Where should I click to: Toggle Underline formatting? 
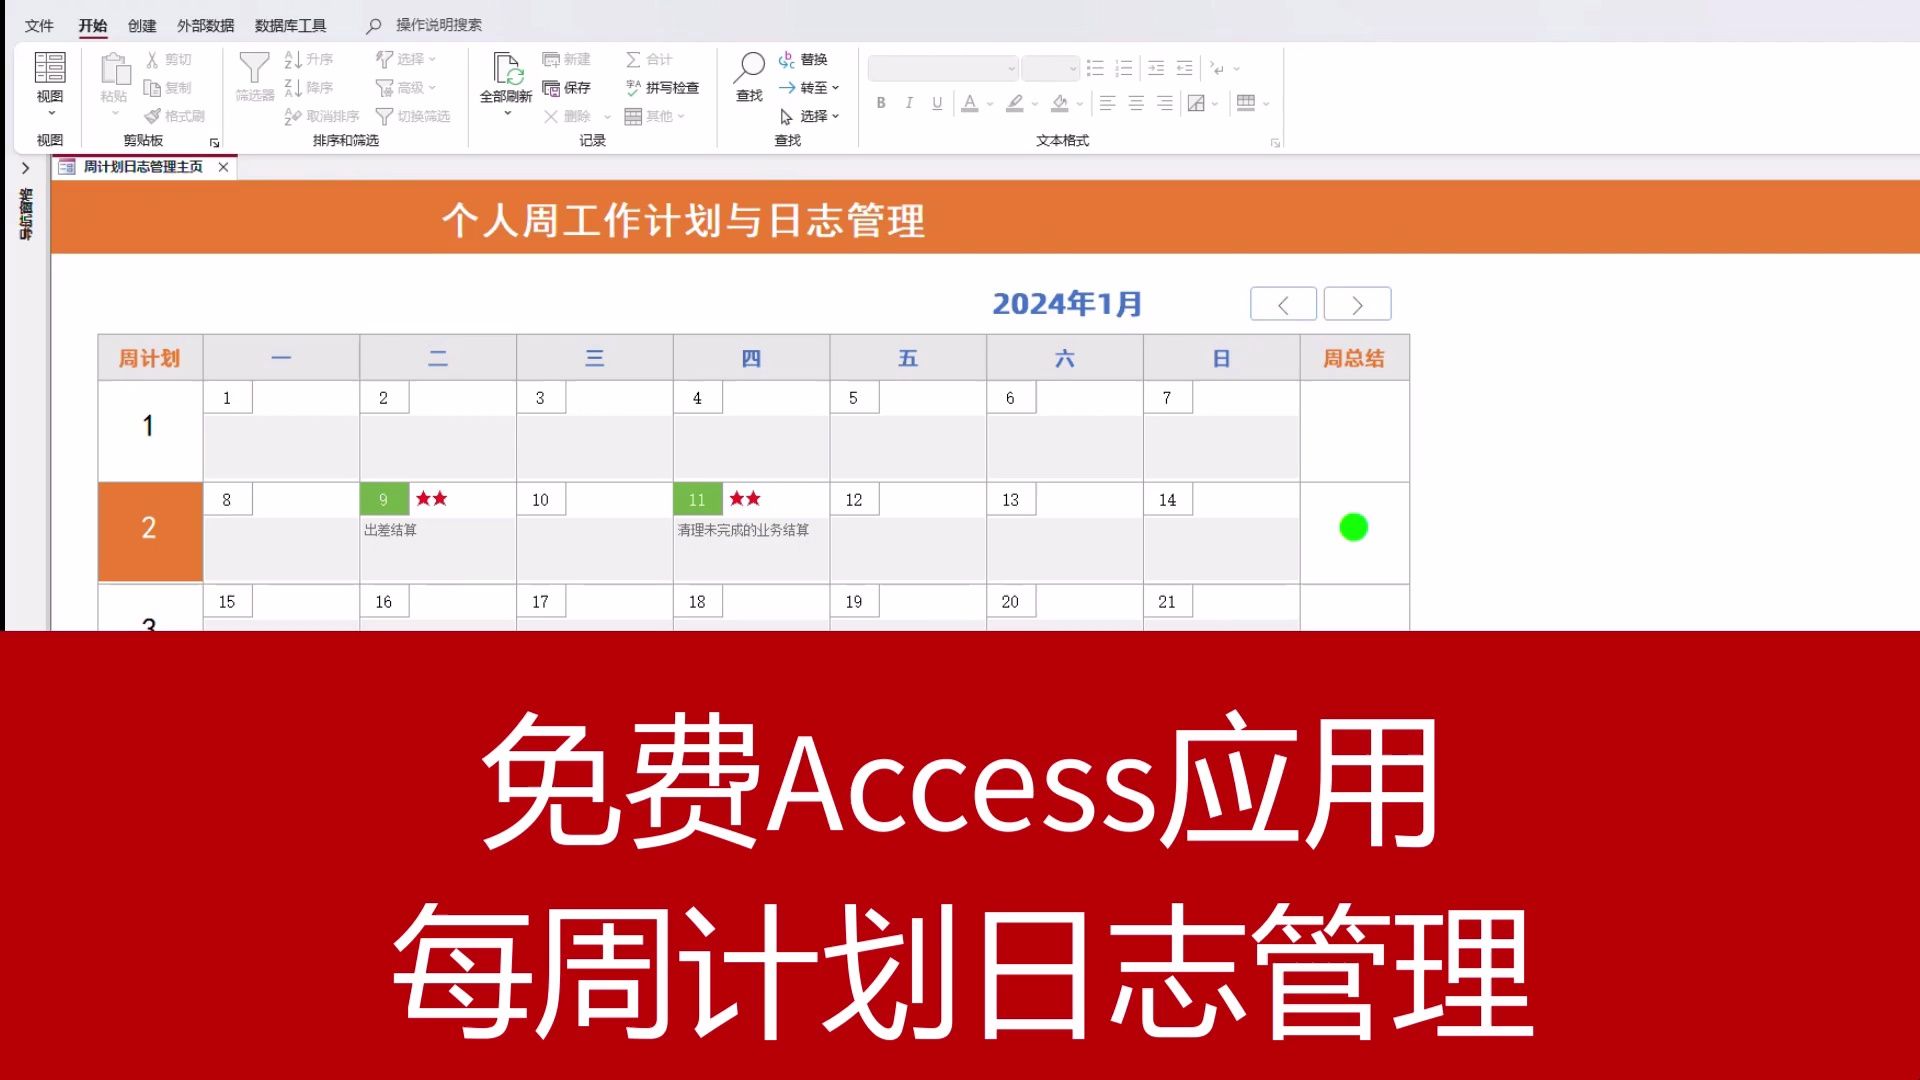pyautogui.click(x=937, y=103)
